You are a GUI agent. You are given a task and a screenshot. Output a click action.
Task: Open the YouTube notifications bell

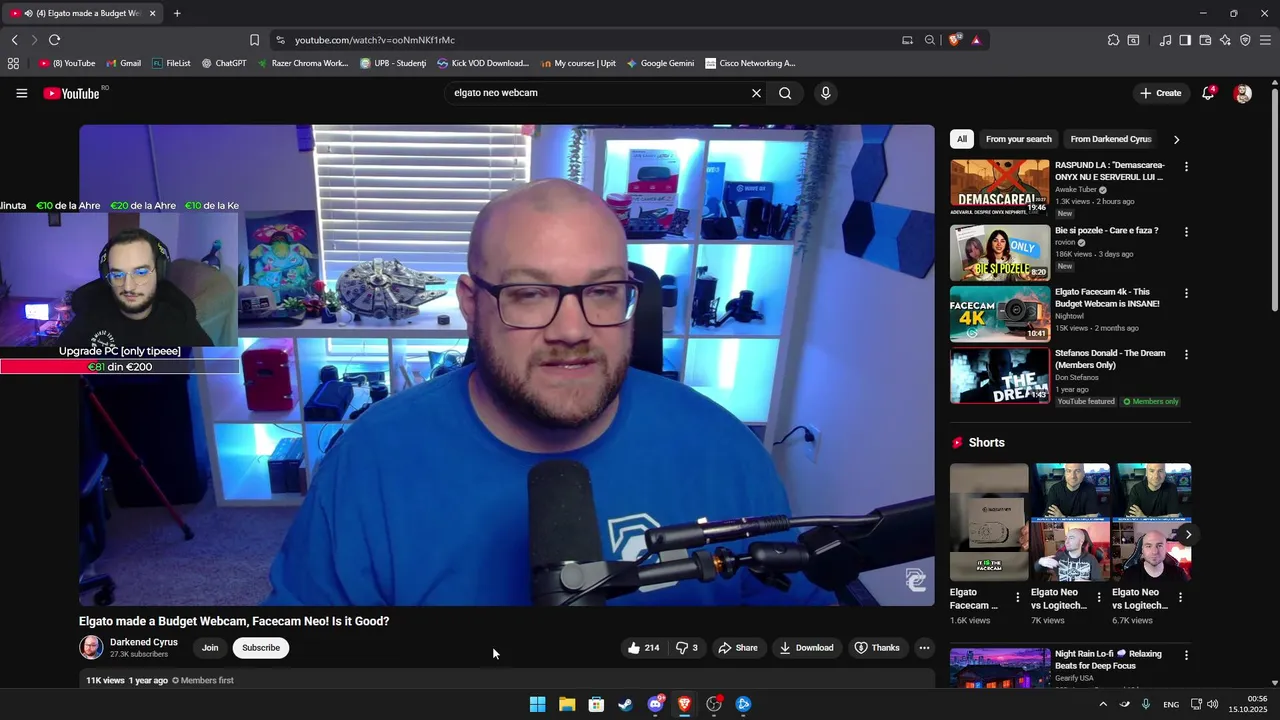[1210, 93]
